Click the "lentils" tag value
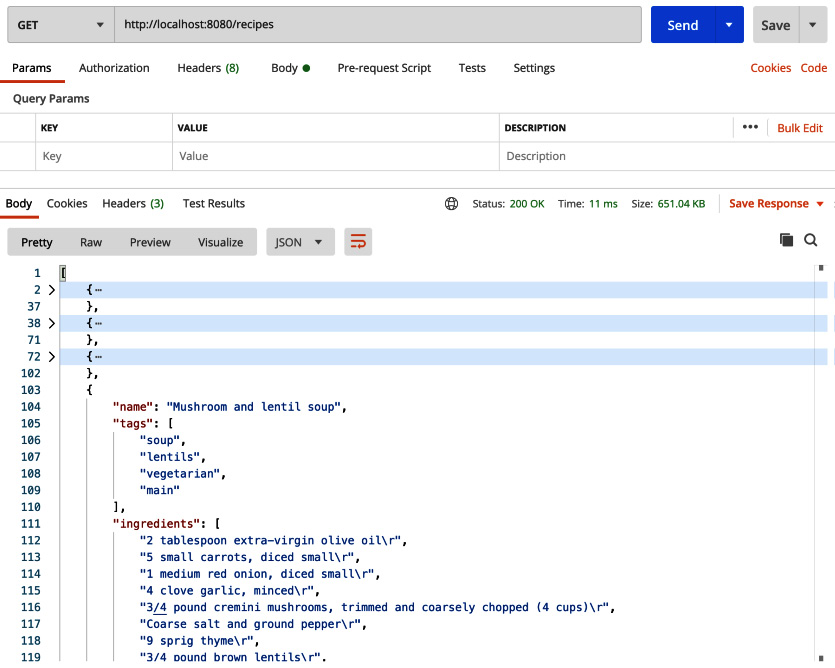The image size is (835, 668). pos(169,457)
